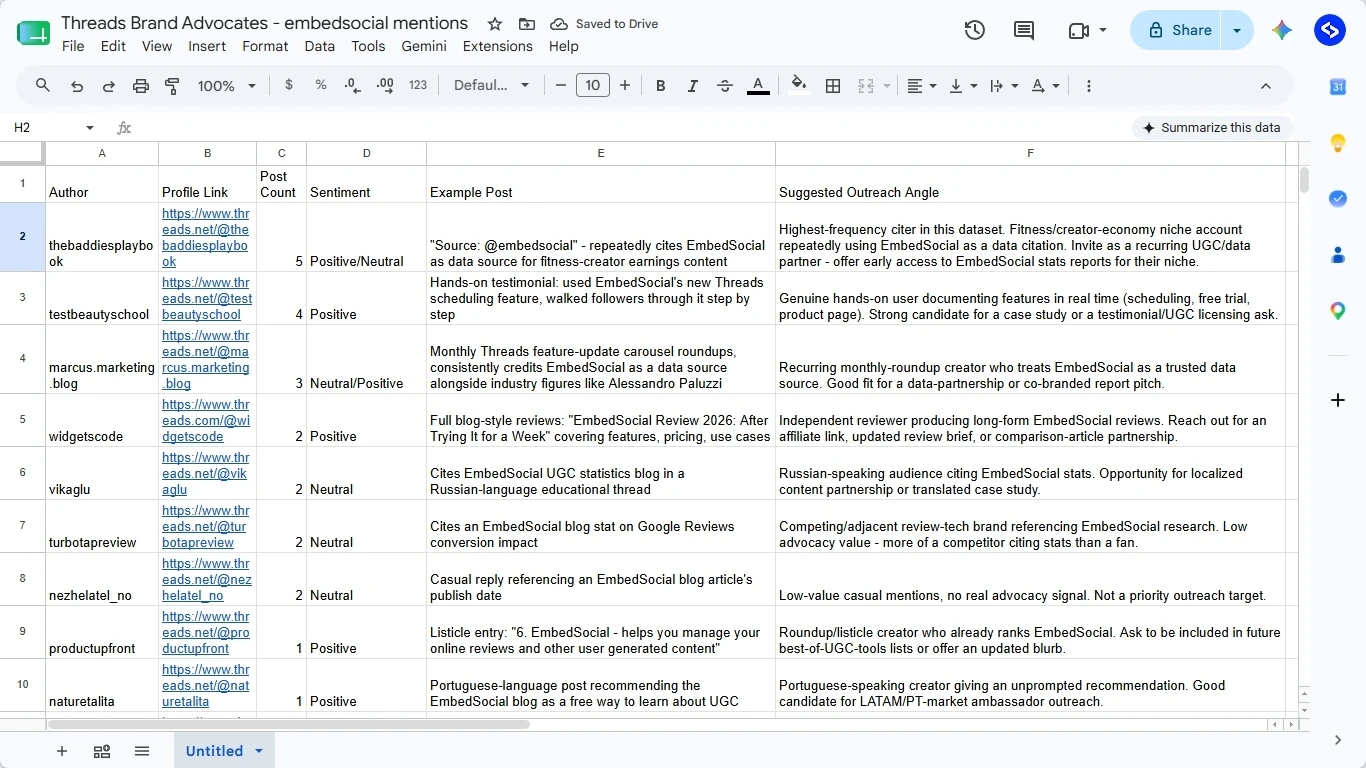Screen dimensions: 1366x768
Task: Expand the Share options arrow
Action: coord(1237,30)
